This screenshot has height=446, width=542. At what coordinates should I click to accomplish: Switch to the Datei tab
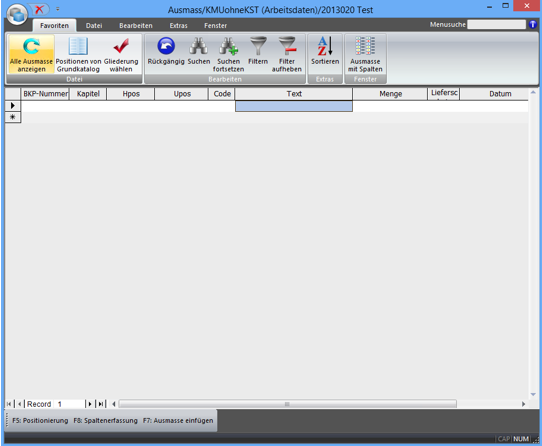[94, 26]
